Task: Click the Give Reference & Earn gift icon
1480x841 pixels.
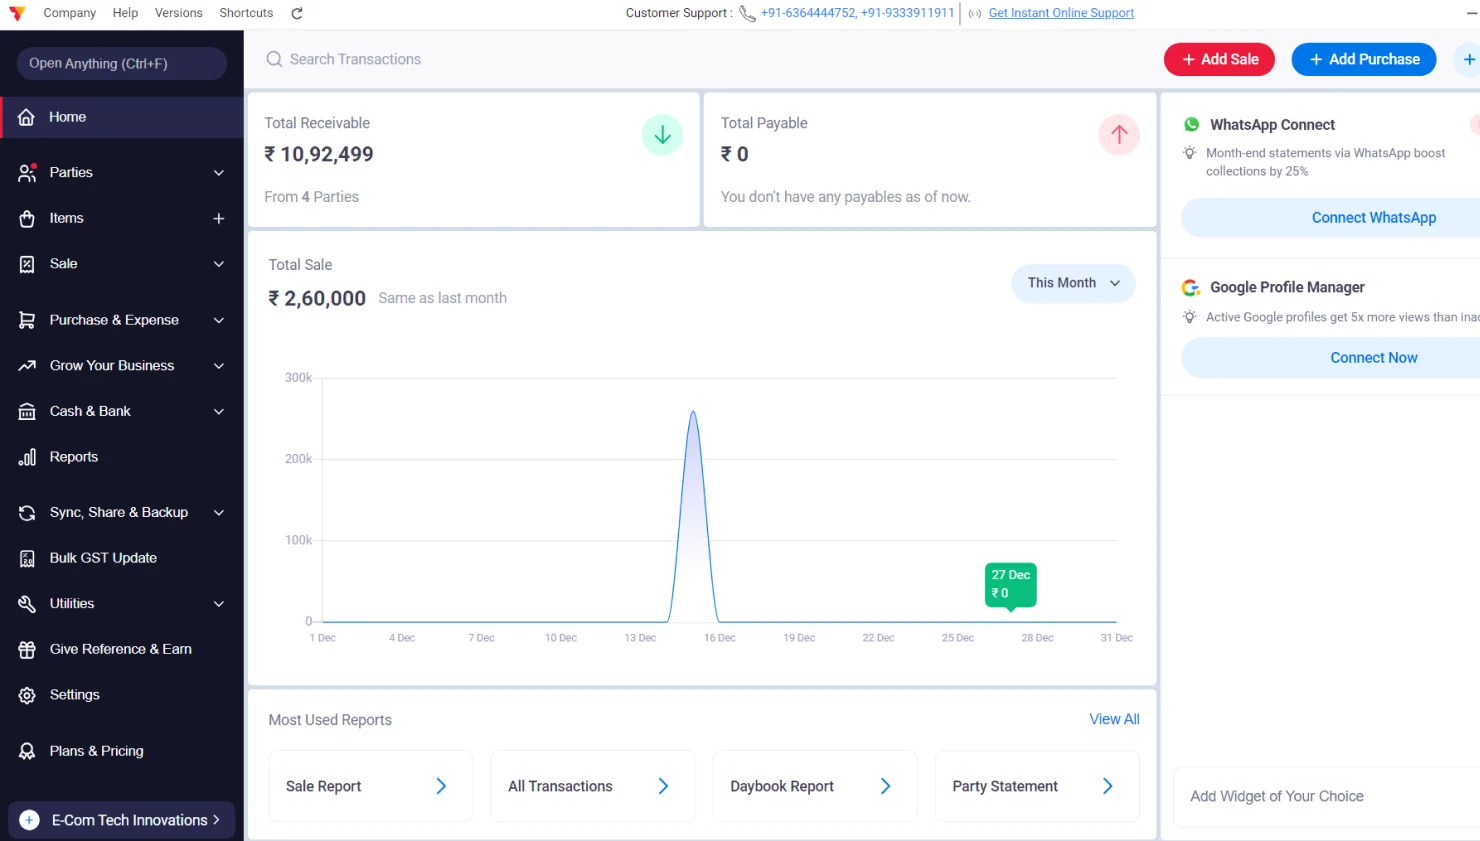Action: click(27, 649)
